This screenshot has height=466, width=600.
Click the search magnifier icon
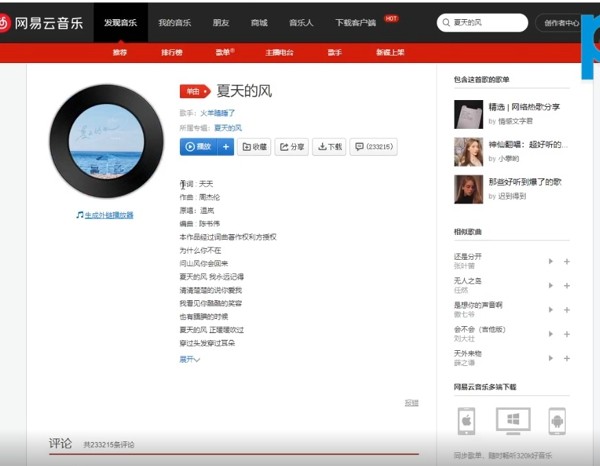pos(446,23)
